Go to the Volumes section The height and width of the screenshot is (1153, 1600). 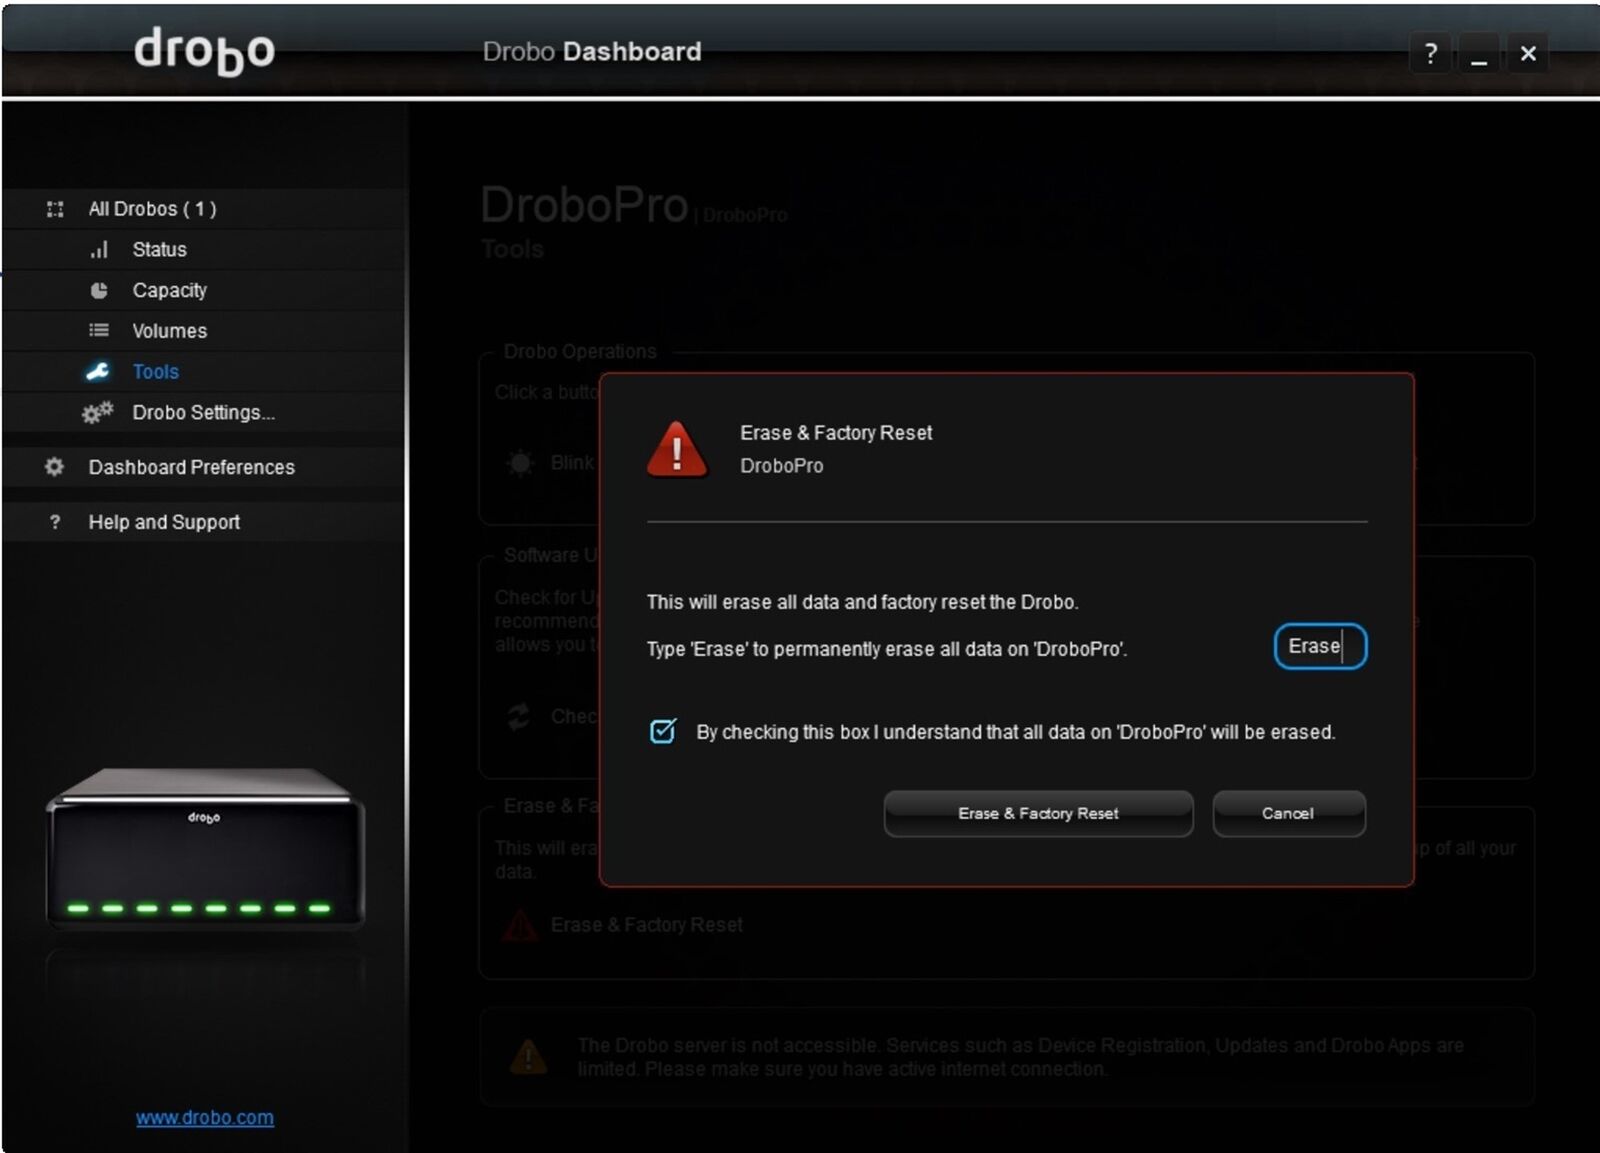(169, 331)
